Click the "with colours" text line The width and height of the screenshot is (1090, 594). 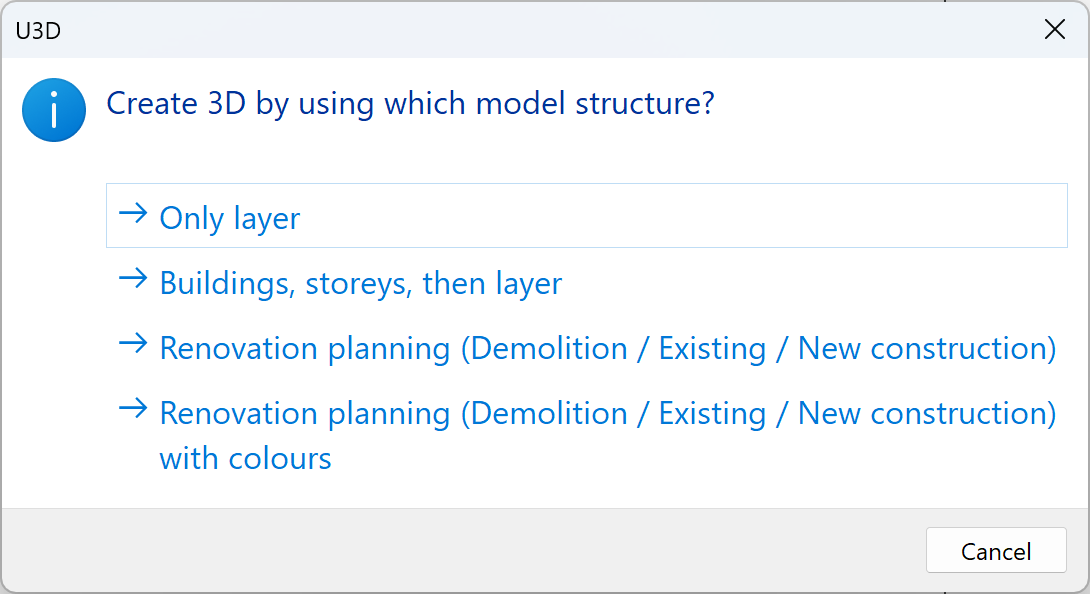click(x=245, y=458)
